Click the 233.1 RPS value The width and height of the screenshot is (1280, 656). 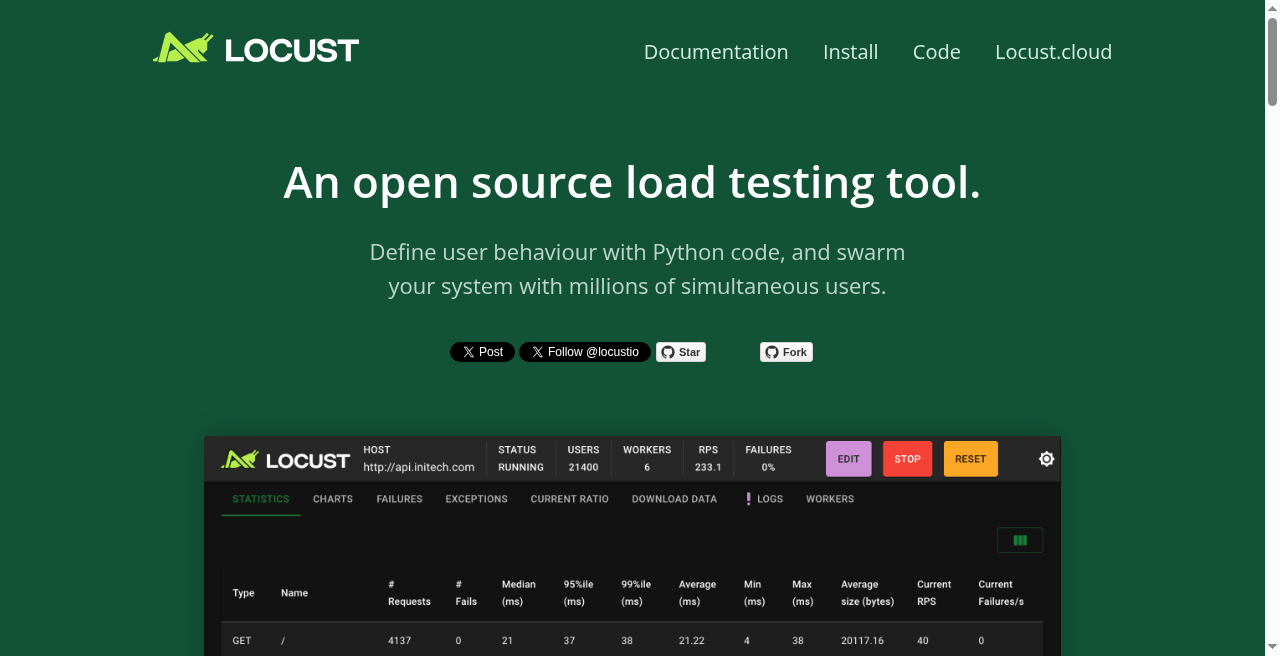coord(708,467)
